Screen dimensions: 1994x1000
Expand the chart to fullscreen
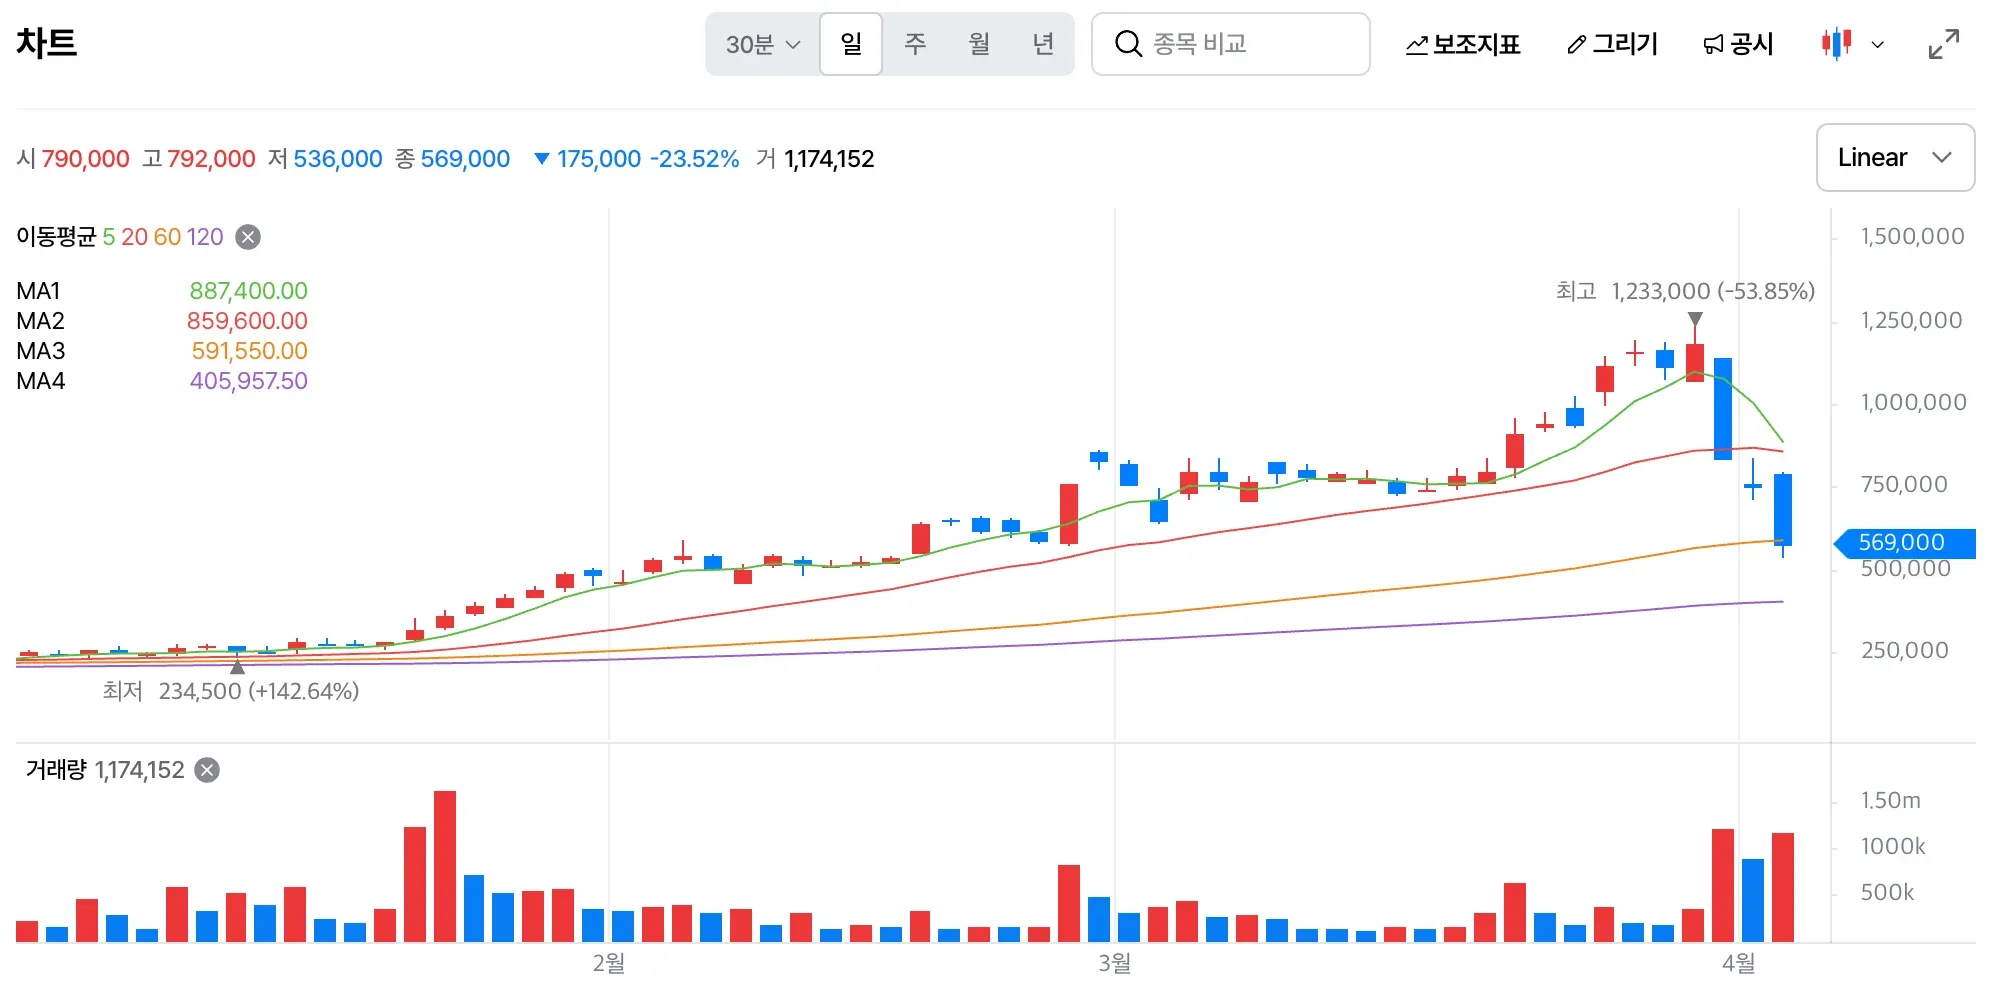point(1944,43)
